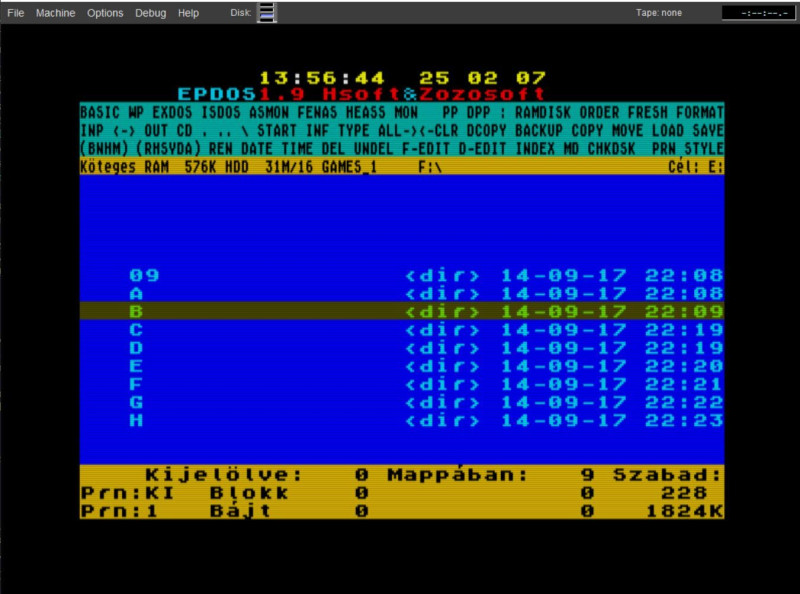
Task: Select the C directory entry
Action: [x=402, y=330]
